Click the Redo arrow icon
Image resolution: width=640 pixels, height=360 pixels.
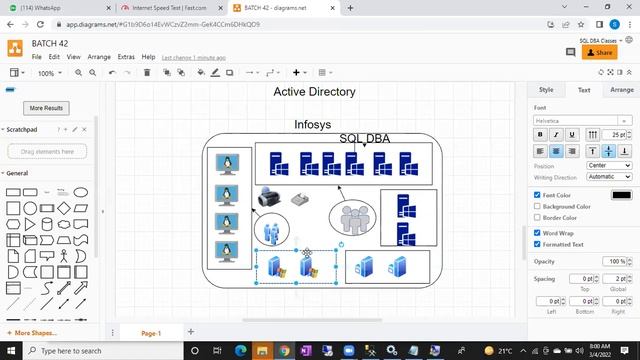pos(127,73)
